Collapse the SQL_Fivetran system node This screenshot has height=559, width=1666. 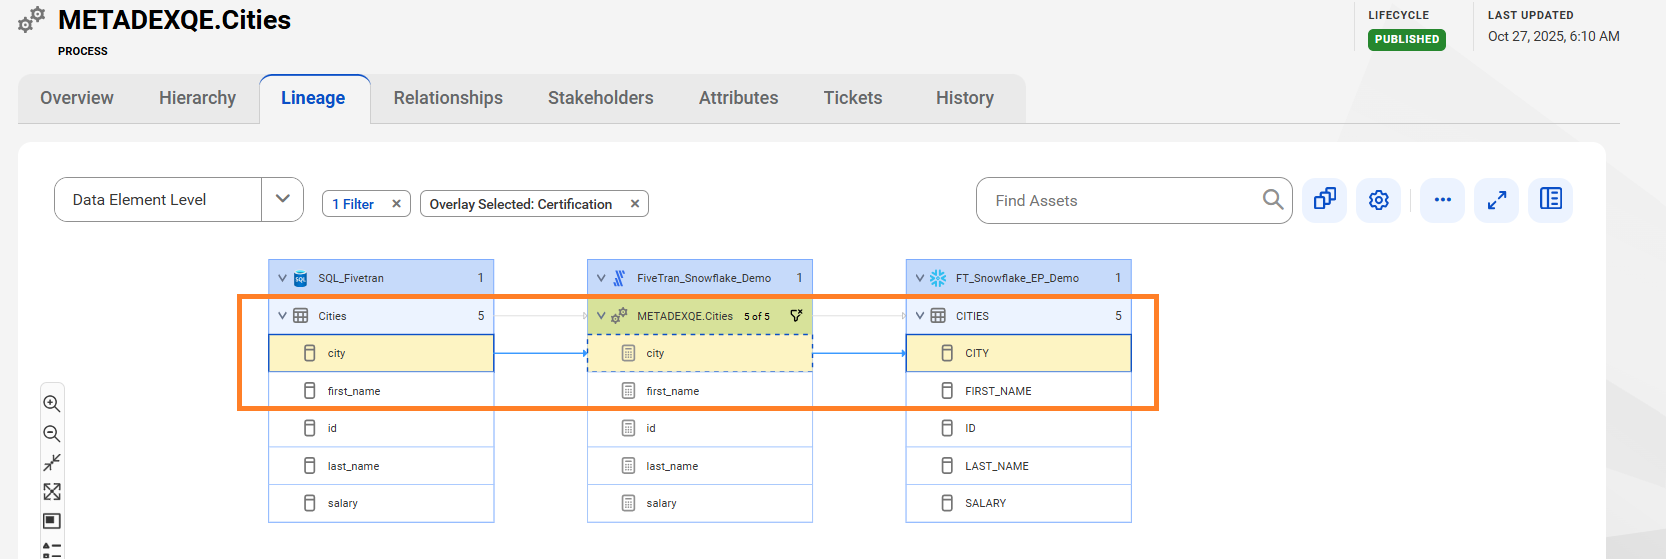[282, 278]
